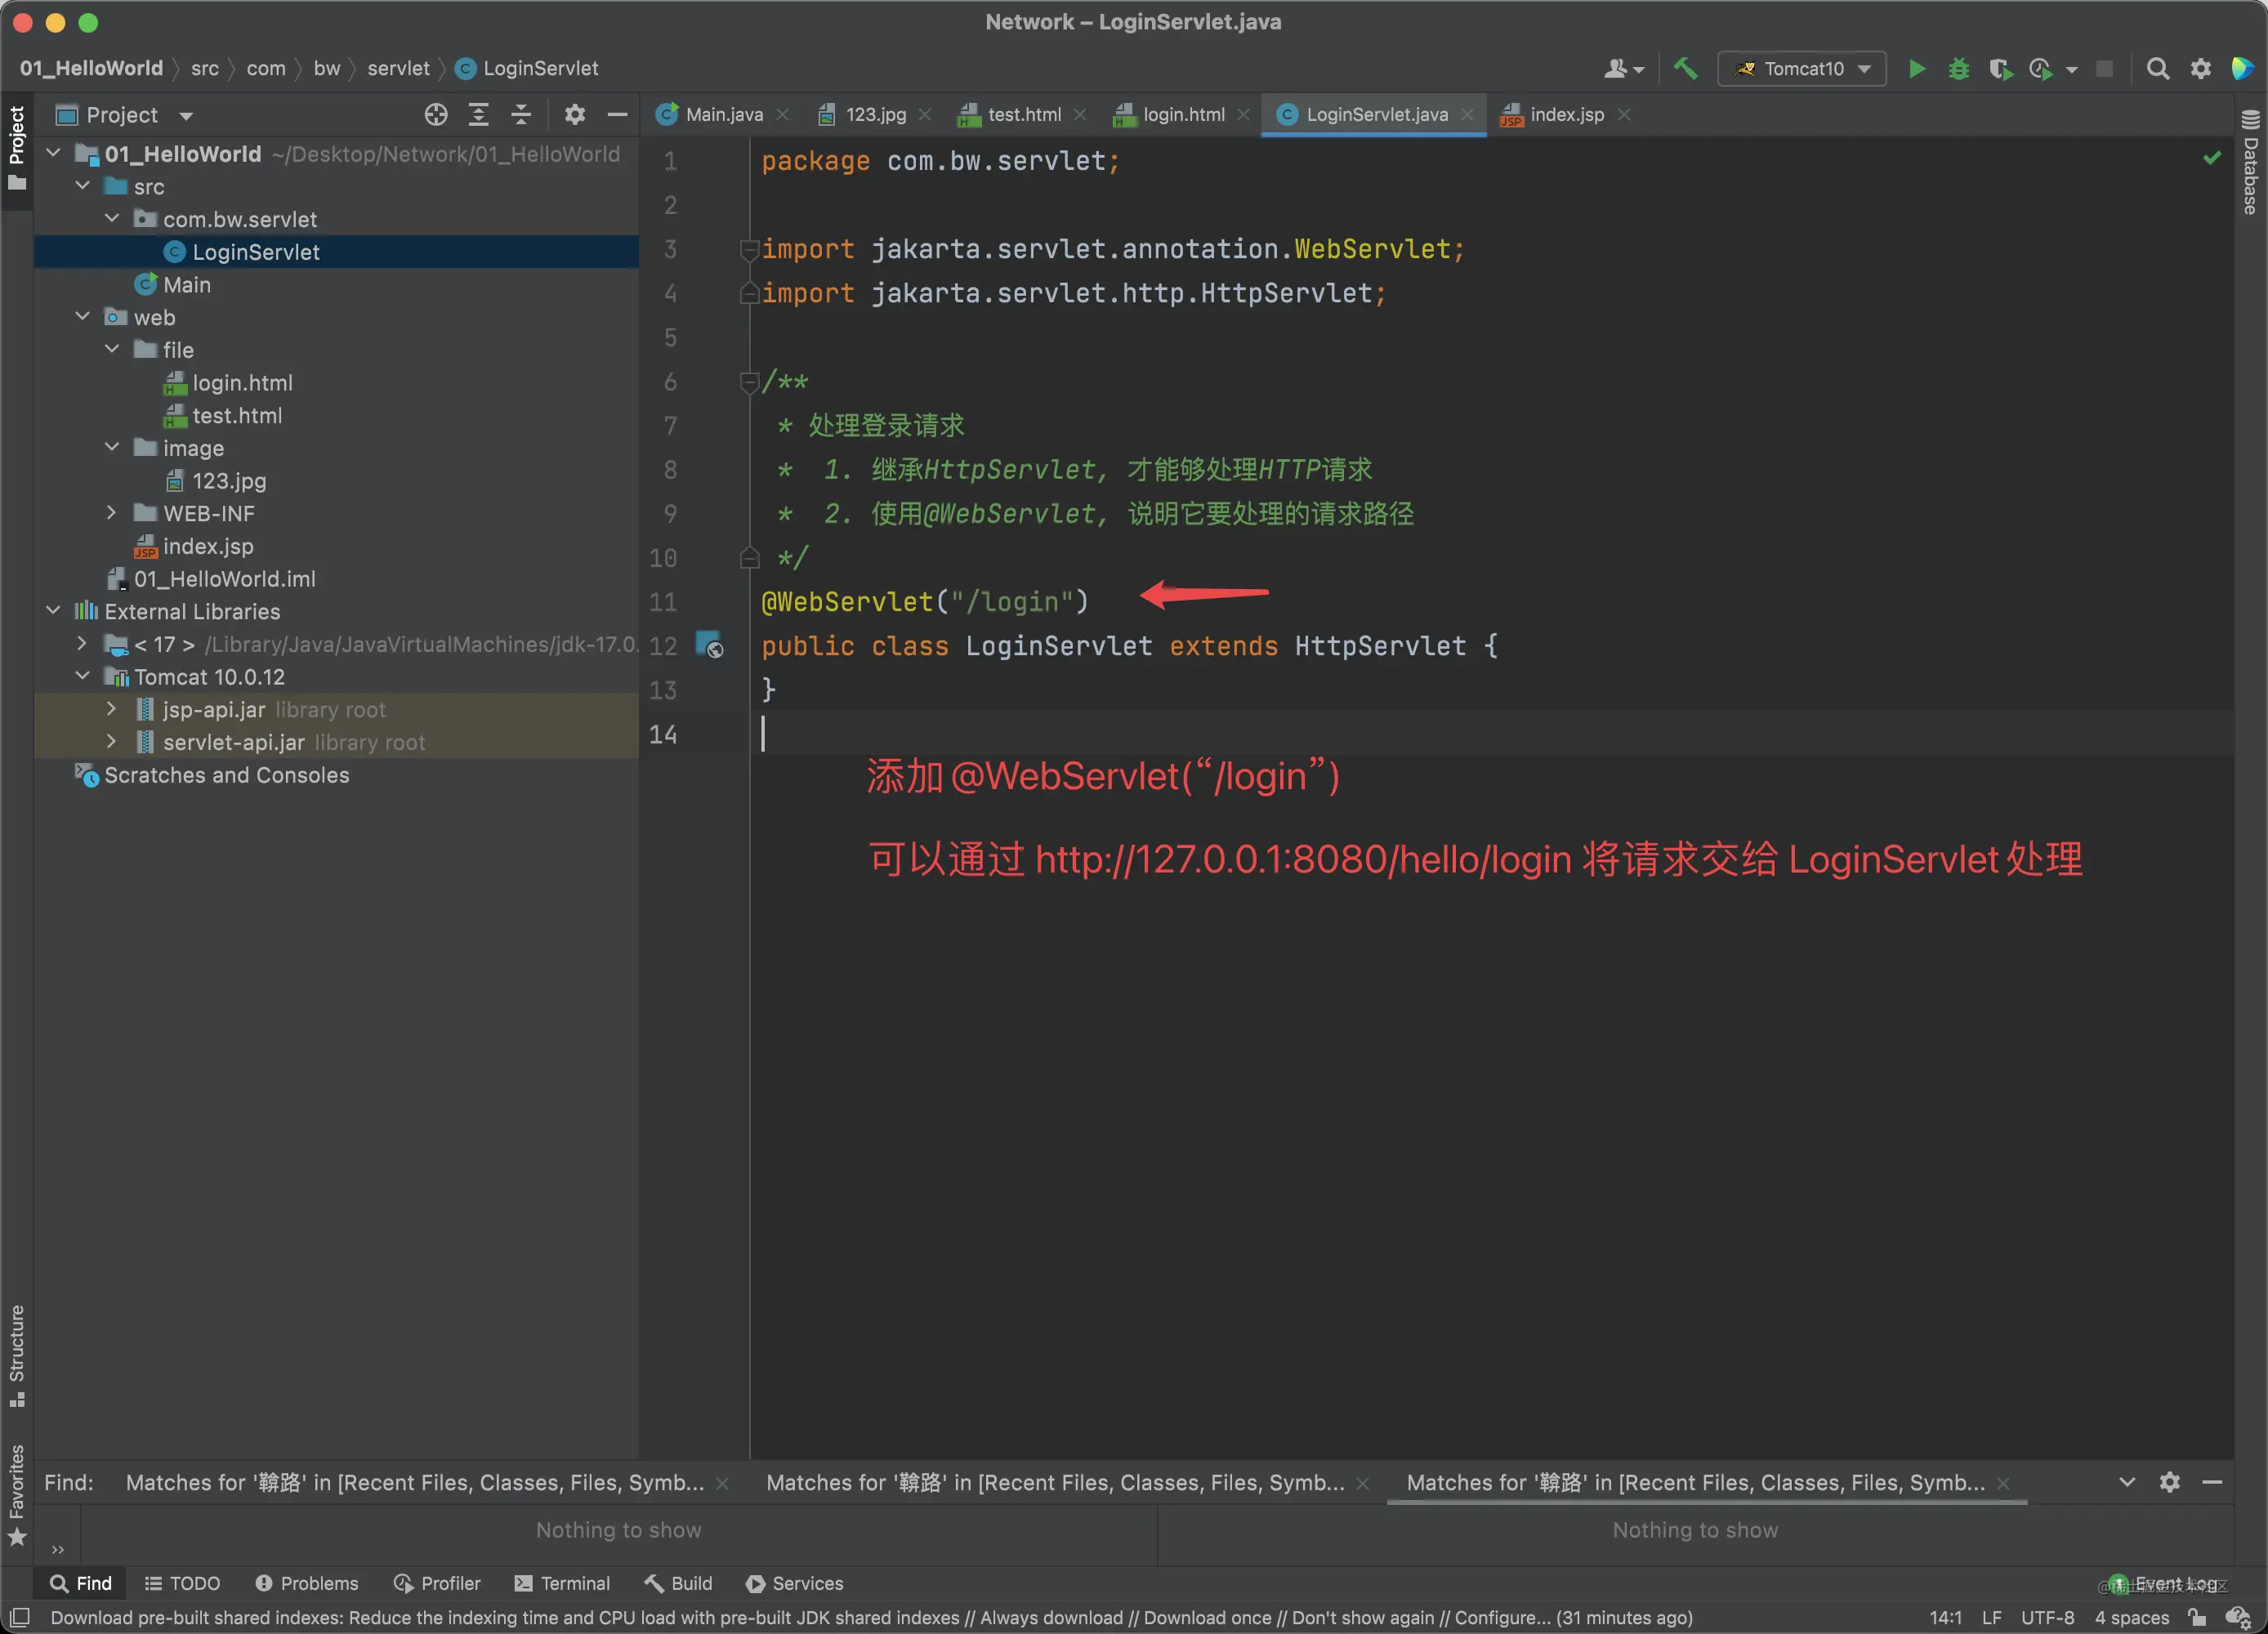Start debugging with the bug icon

1958,69
